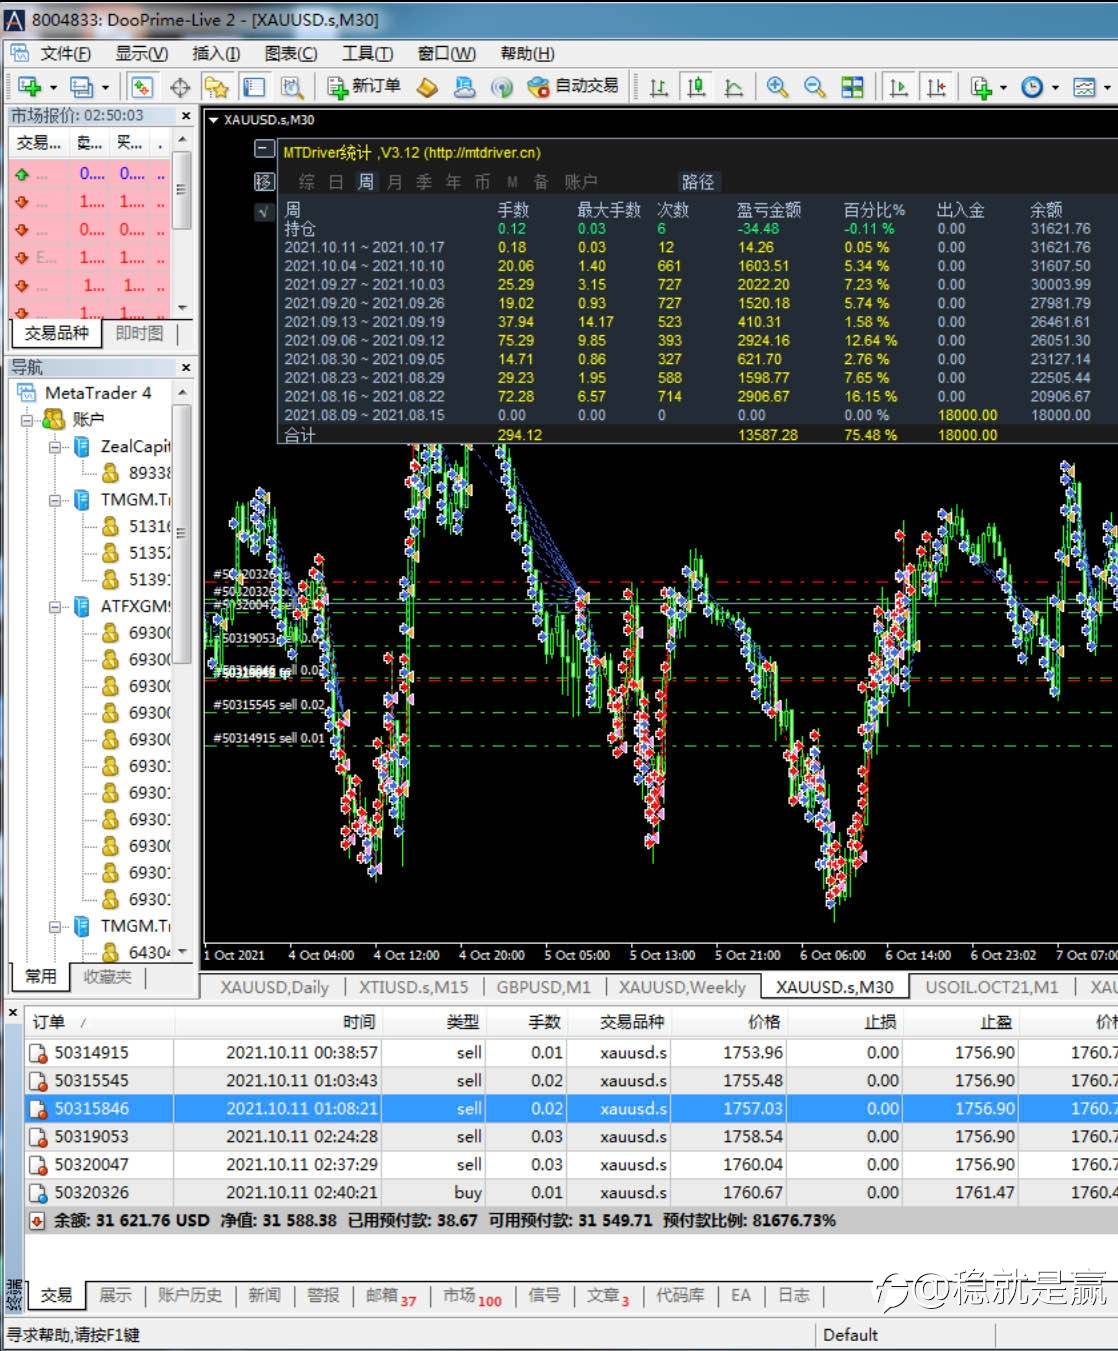Click the 路径 button in MTDriver panel
Screen dimensions: 1118x1351
pos(698,182)
